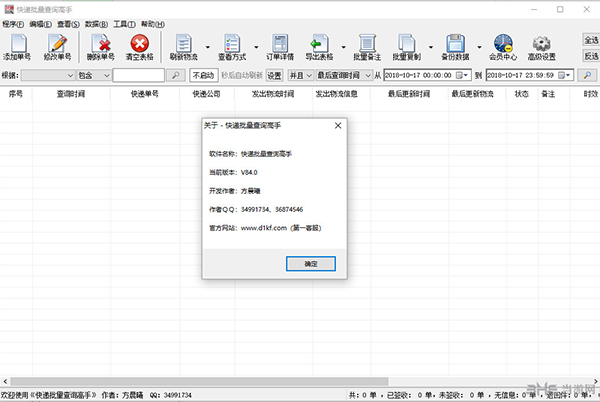Click the 查询时间 column header
Viewport: 600px width, 402px height.
(x=71, y=94)
